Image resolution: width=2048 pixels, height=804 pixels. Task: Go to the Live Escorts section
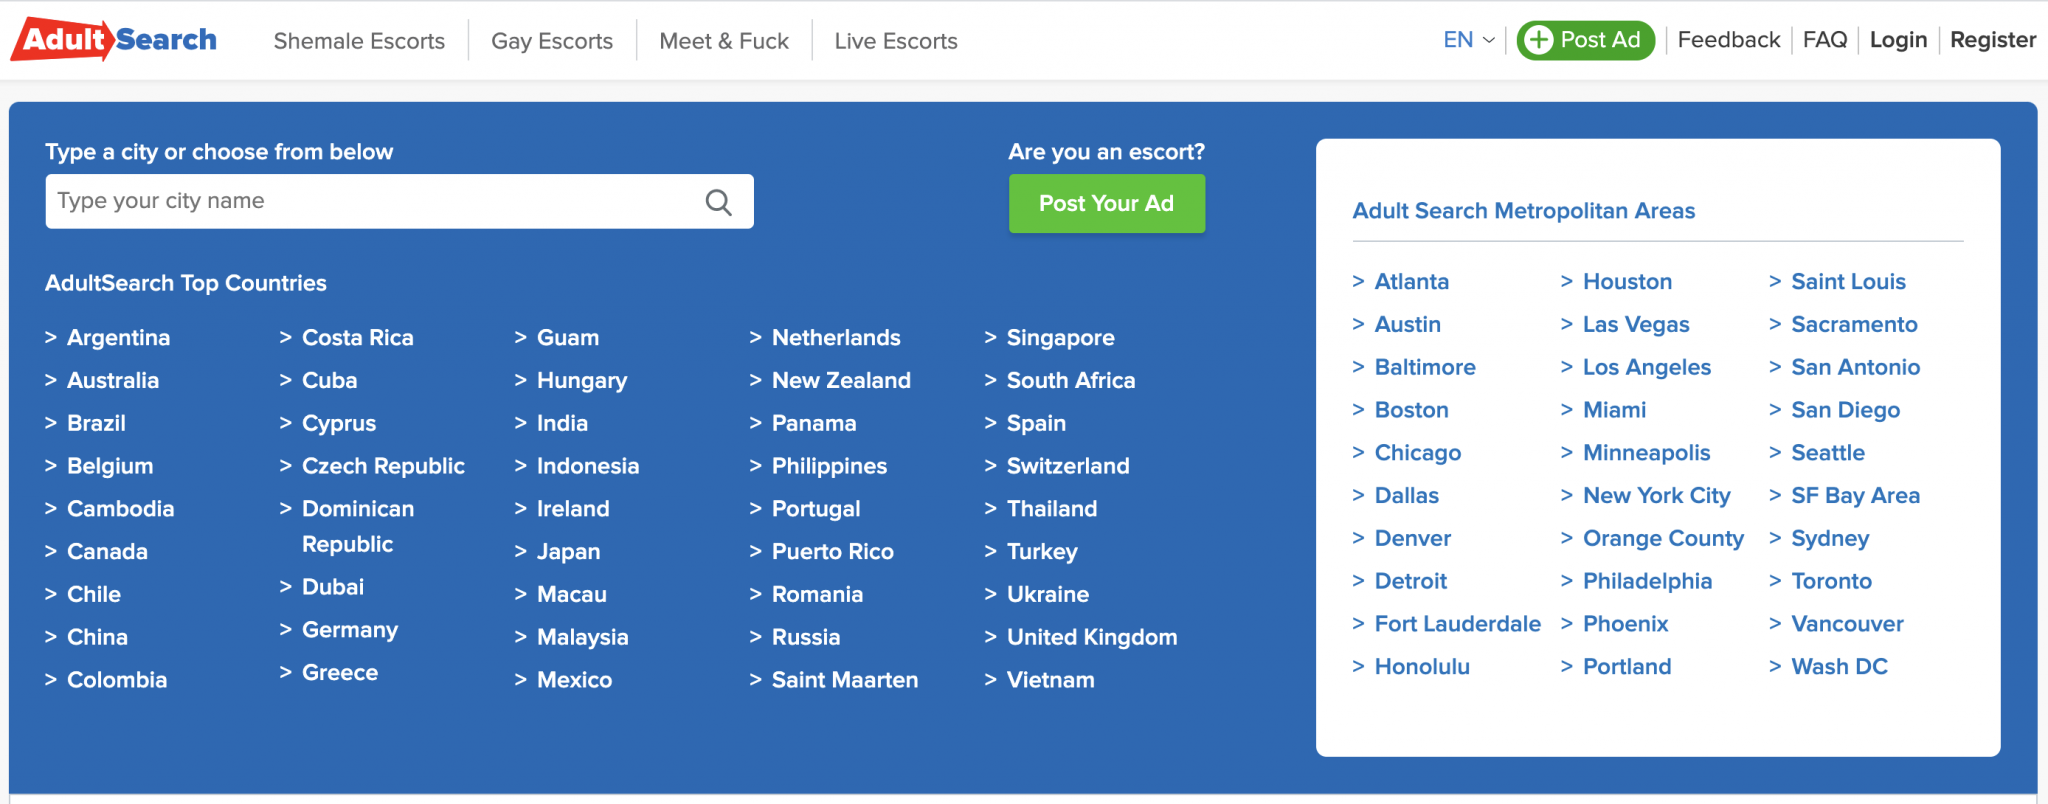pyautogui.click(x=895, y=41)
